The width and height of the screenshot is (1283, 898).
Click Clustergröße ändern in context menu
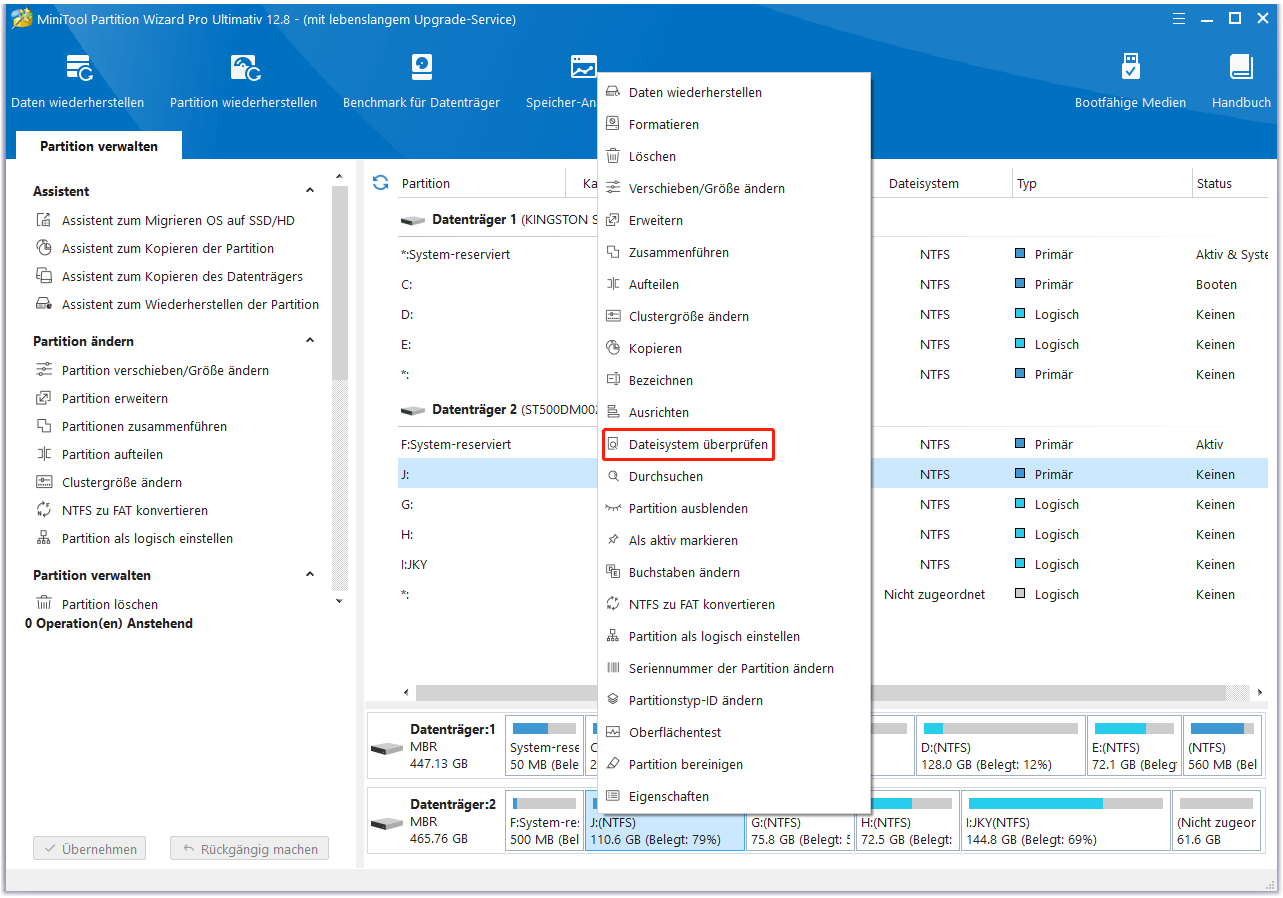point(734,316)
